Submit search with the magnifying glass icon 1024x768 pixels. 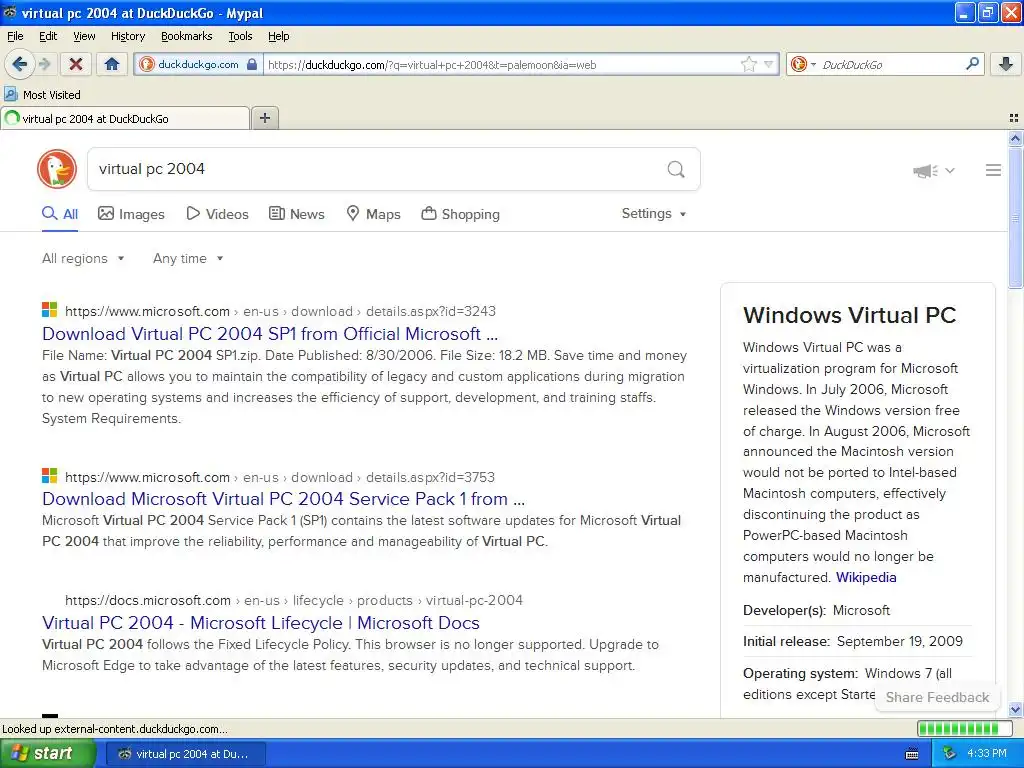[676, 170]
